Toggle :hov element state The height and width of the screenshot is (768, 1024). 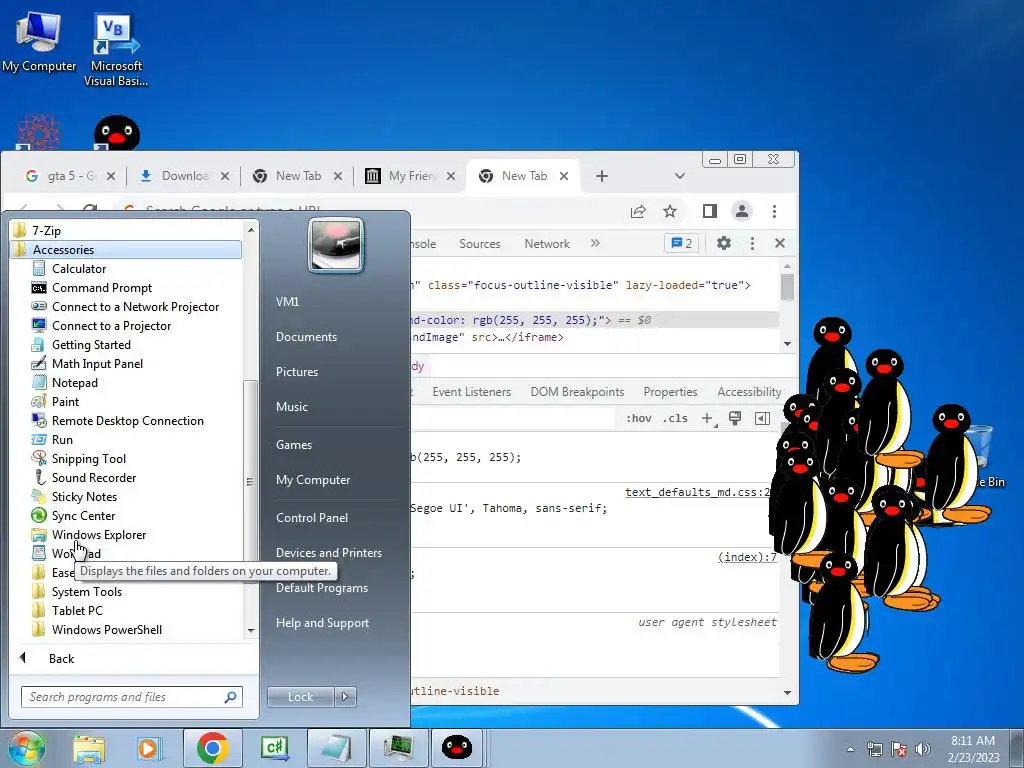coord(639,419)
